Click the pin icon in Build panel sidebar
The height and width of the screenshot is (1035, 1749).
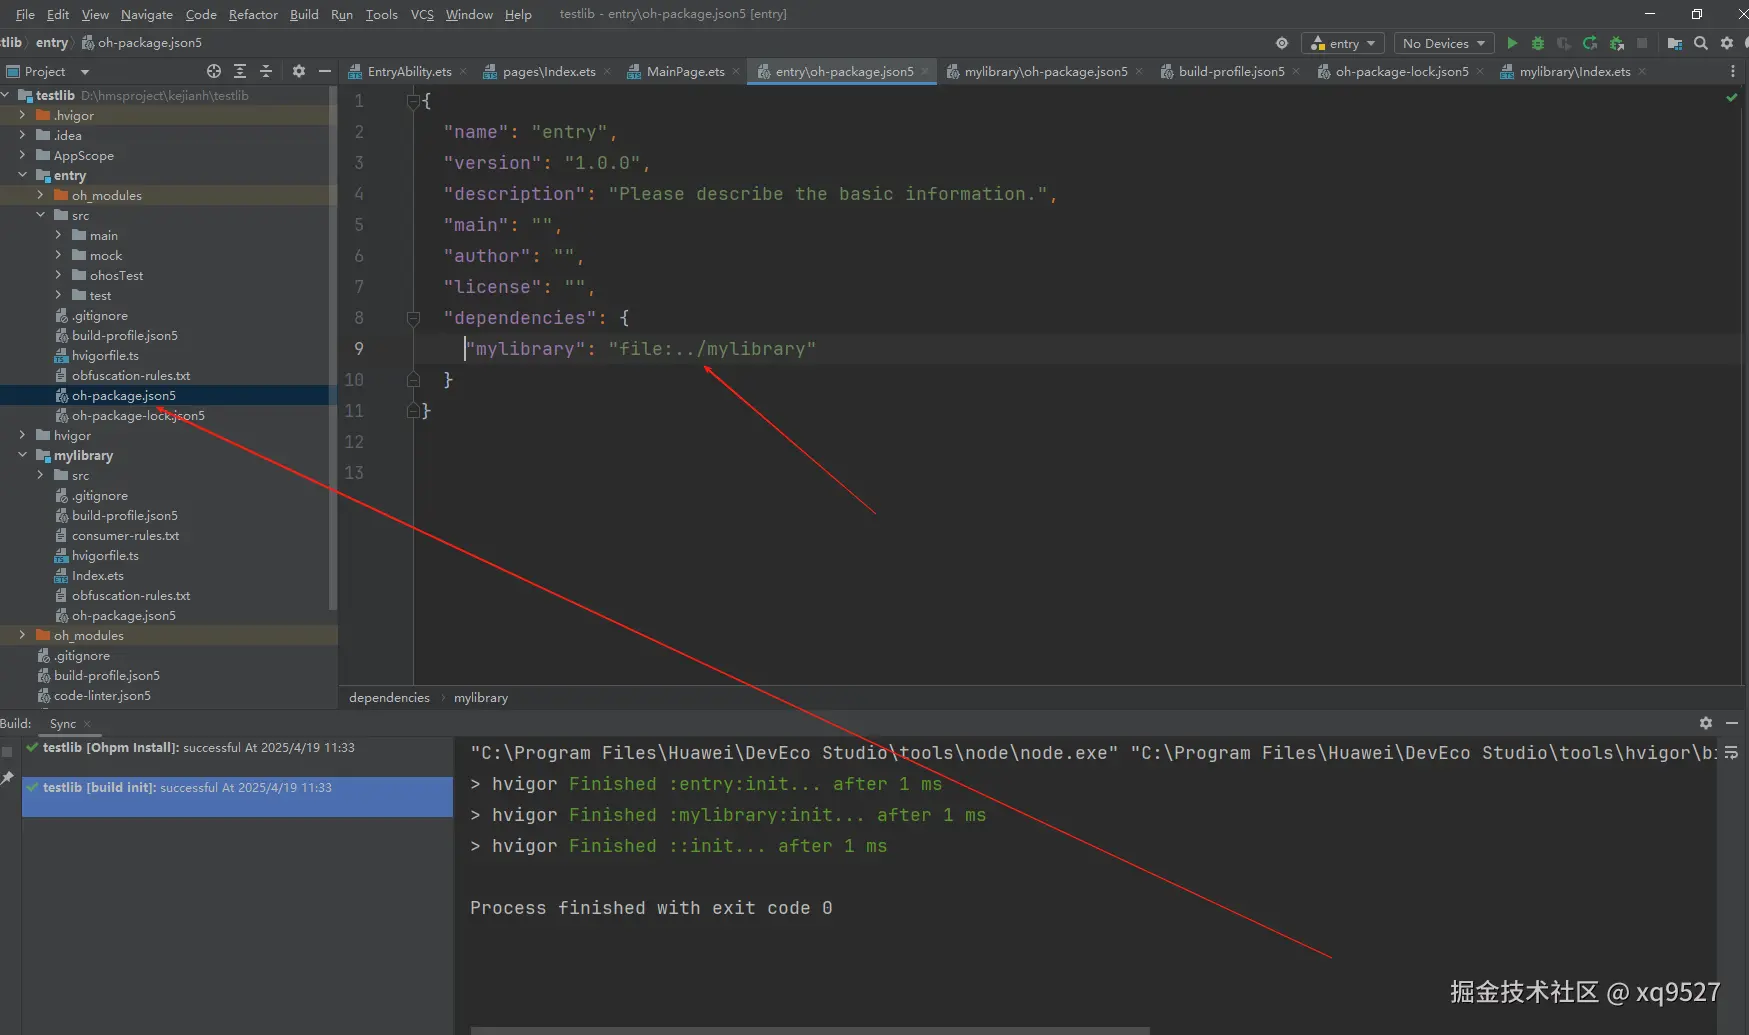(x=8, y=777)
